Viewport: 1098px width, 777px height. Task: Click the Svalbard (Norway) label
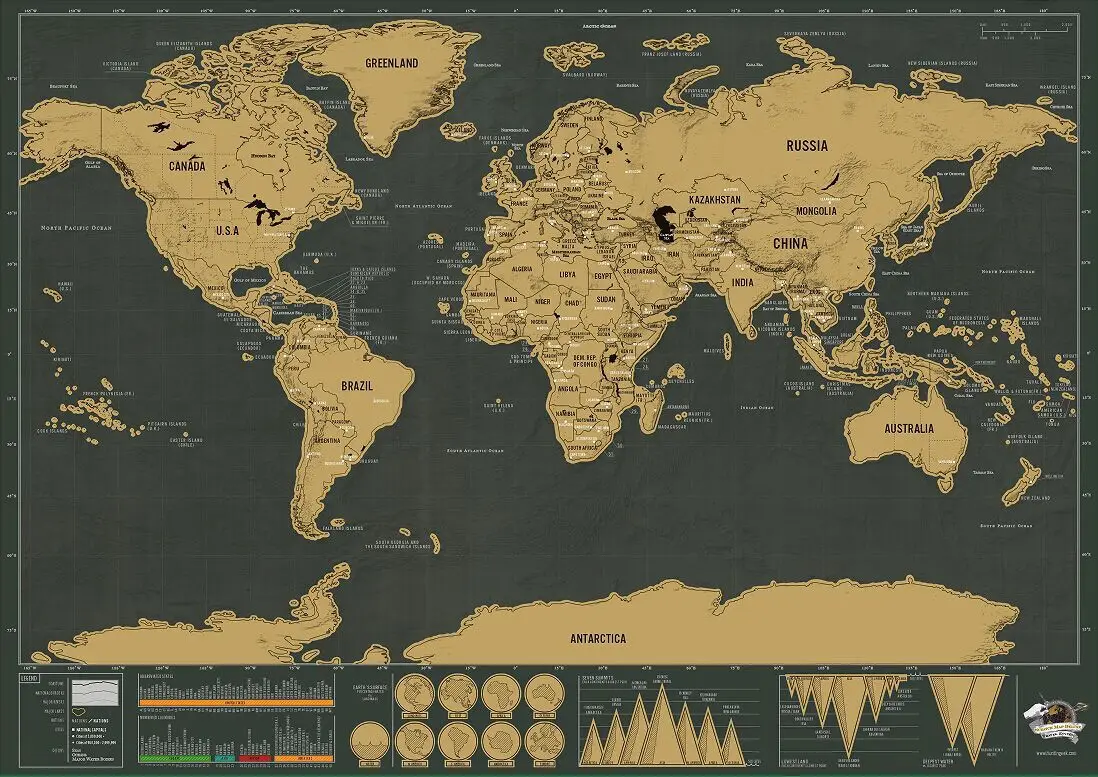pyautogui.click(x=585, y=74)
